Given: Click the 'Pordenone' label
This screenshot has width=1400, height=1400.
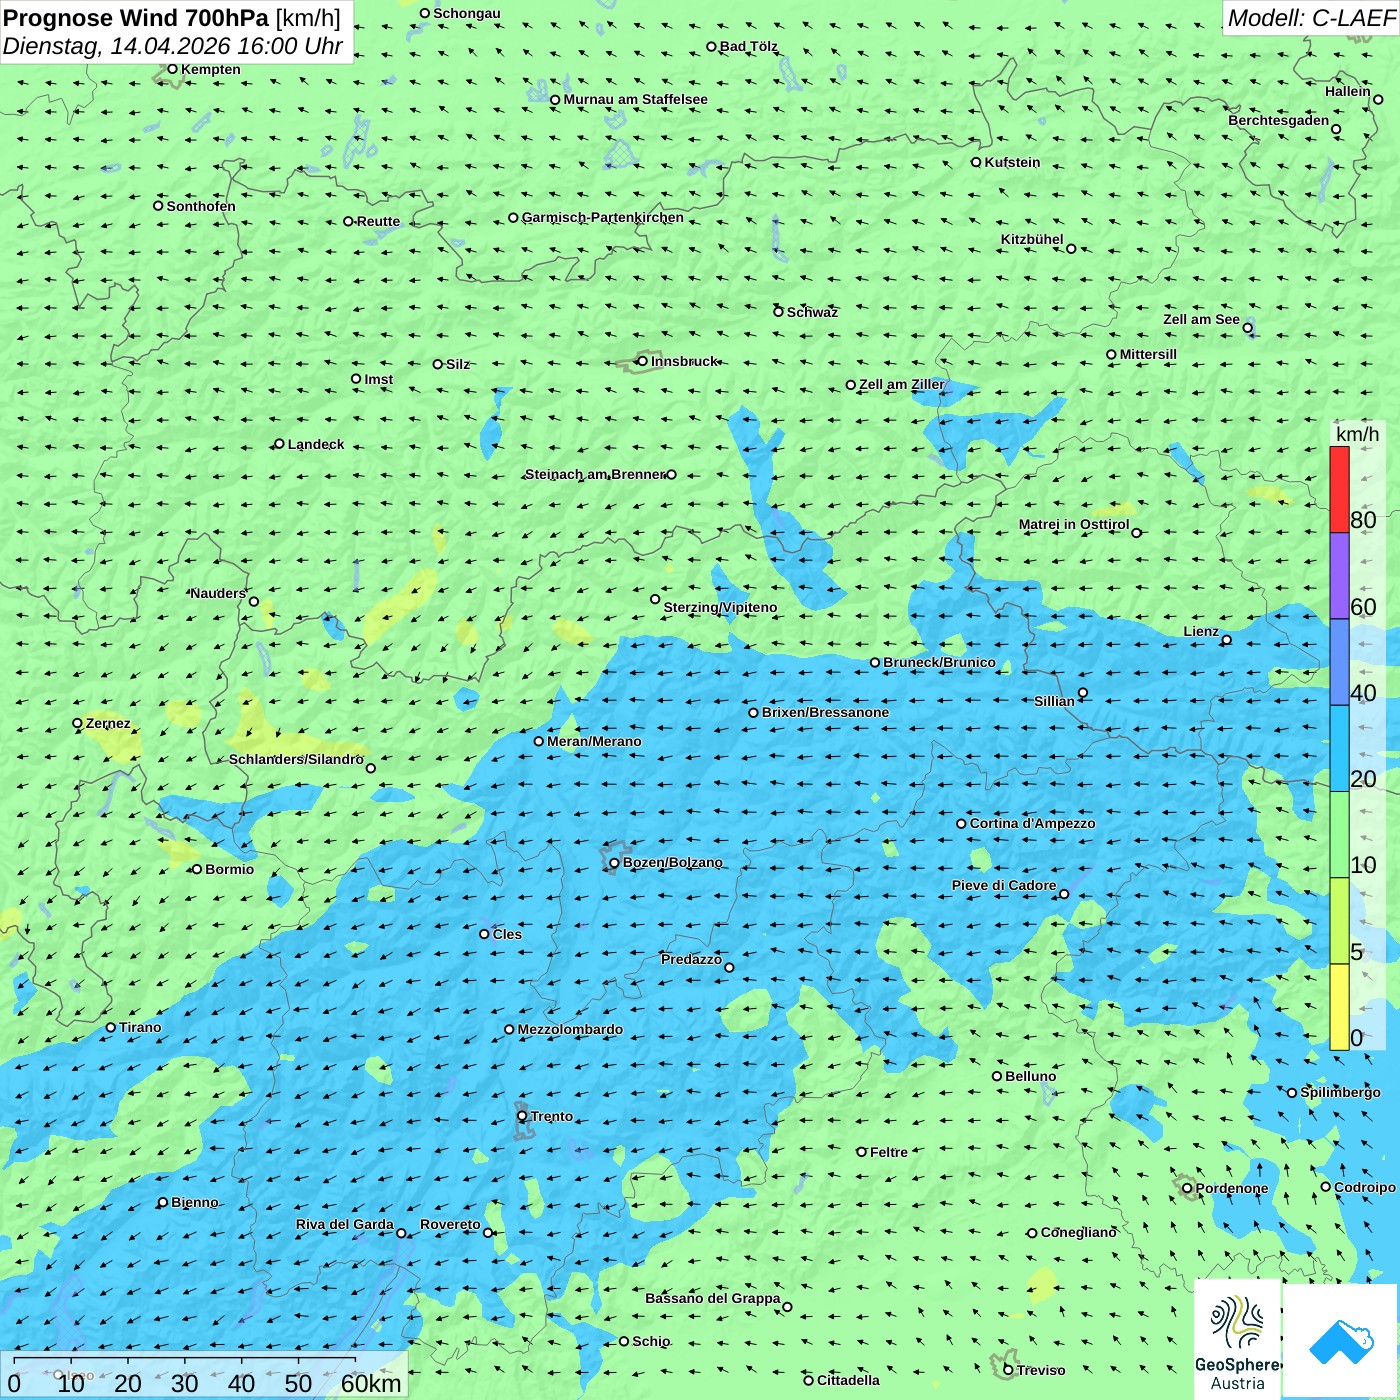Looking at the screenshot, I should [x=1232, y=1188].
